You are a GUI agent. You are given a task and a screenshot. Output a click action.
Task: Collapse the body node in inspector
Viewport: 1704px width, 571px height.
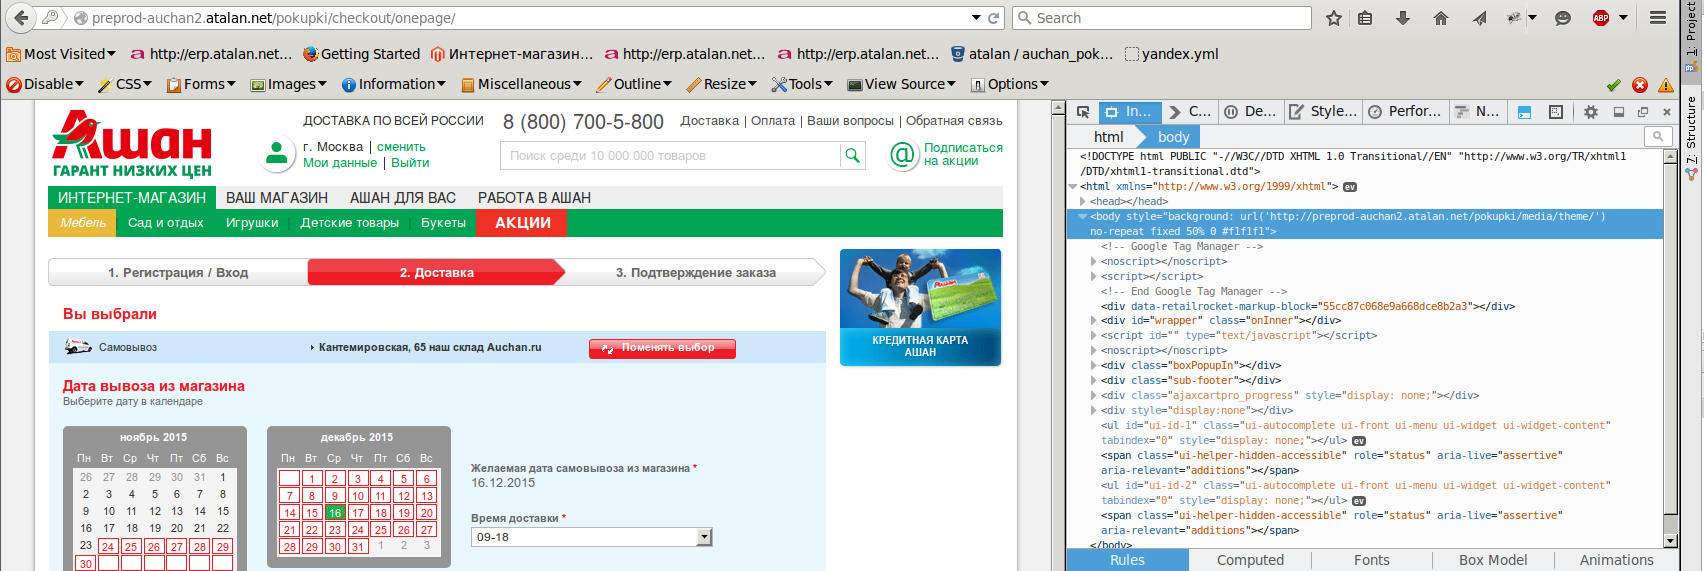click(x=1083, y=216)
